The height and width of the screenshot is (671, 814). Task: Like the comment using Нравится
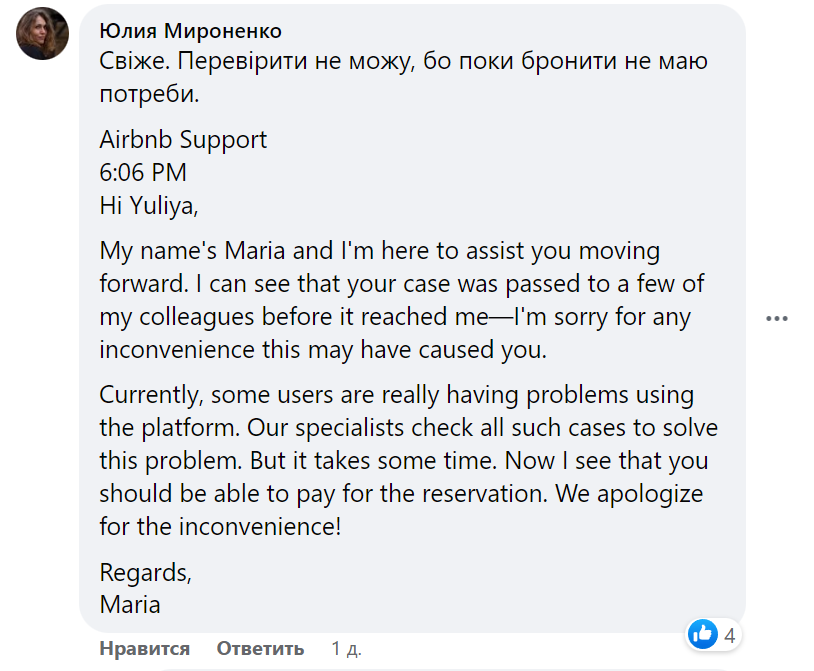pos(146,648)
